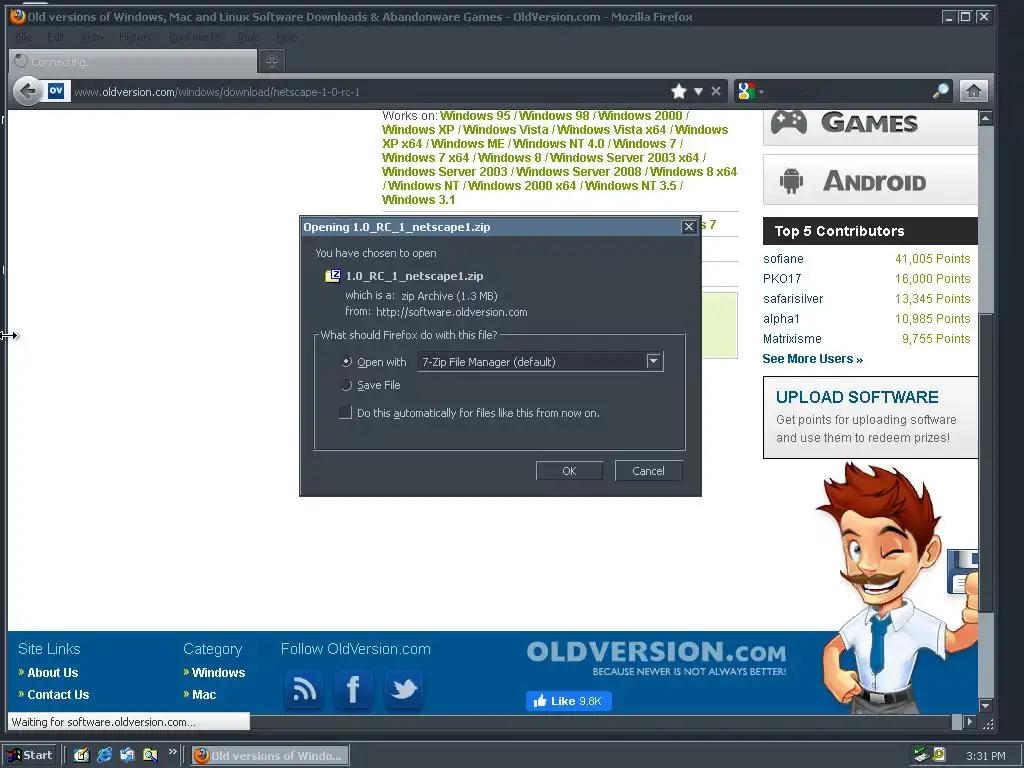This screenshot has height=768, width=1024.
Task: Open the File menu
Action: click(23, 37)
